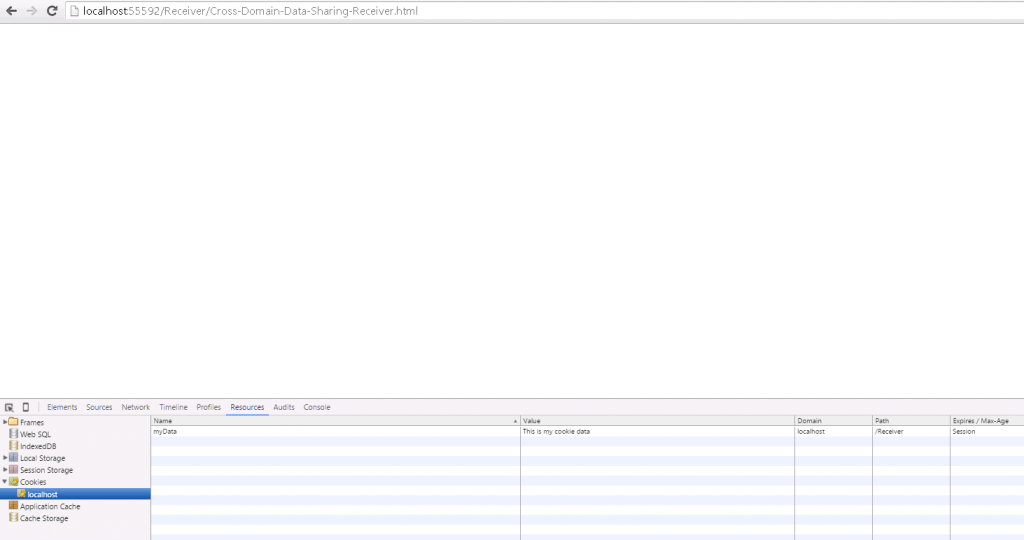1024x540 pixels.
Task: Click the Frames folder icon
Action: click(x=13, y=422)
